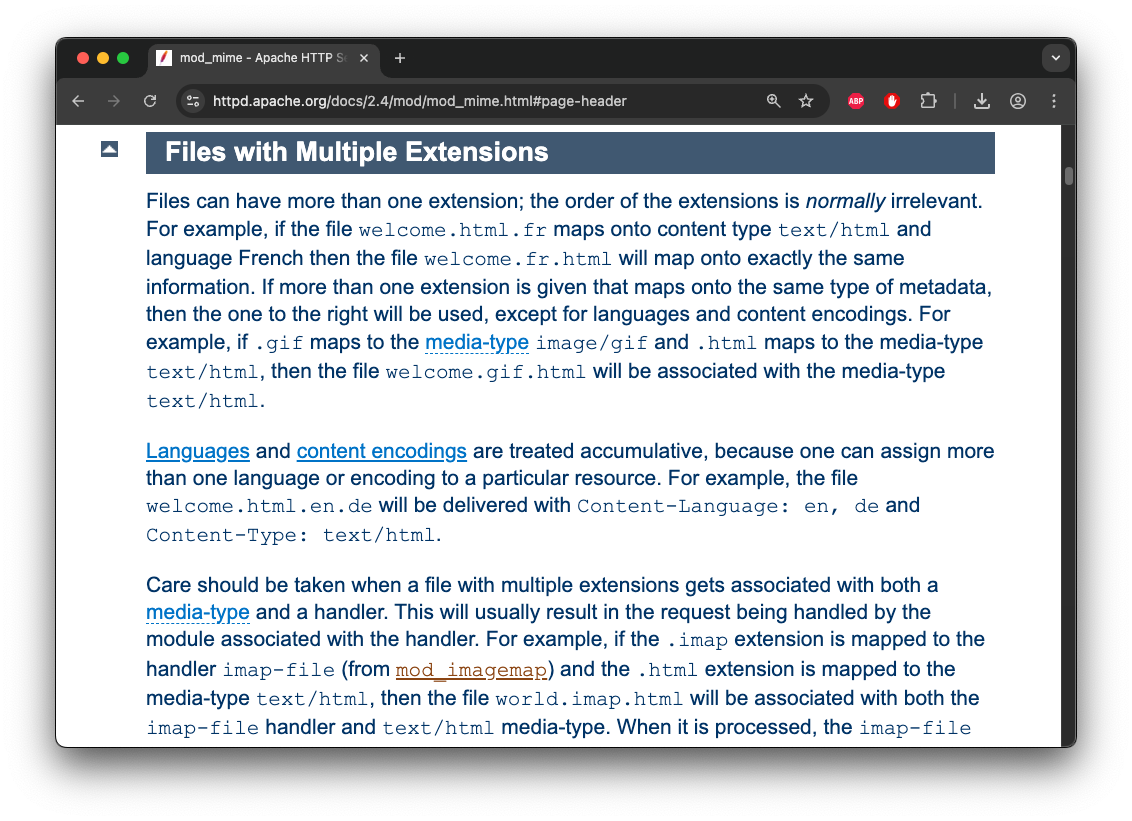The image size is (1132, 821).
Task: Click the red hand blocker extension icon
Action: pos(892,101)
